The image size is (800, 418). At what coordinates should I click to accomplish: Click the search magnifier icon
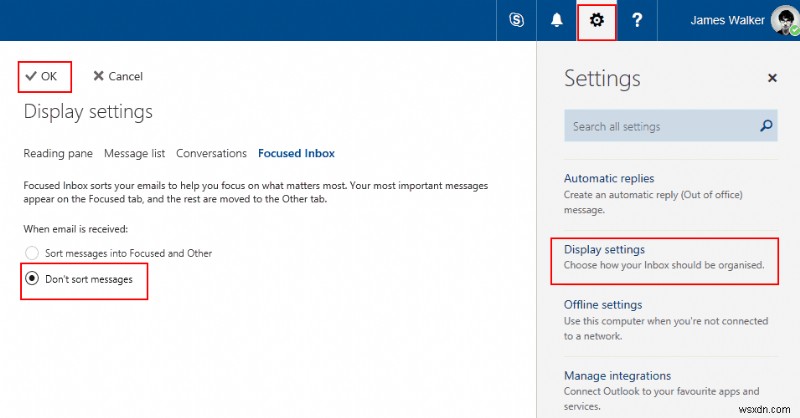click(766, 126)
